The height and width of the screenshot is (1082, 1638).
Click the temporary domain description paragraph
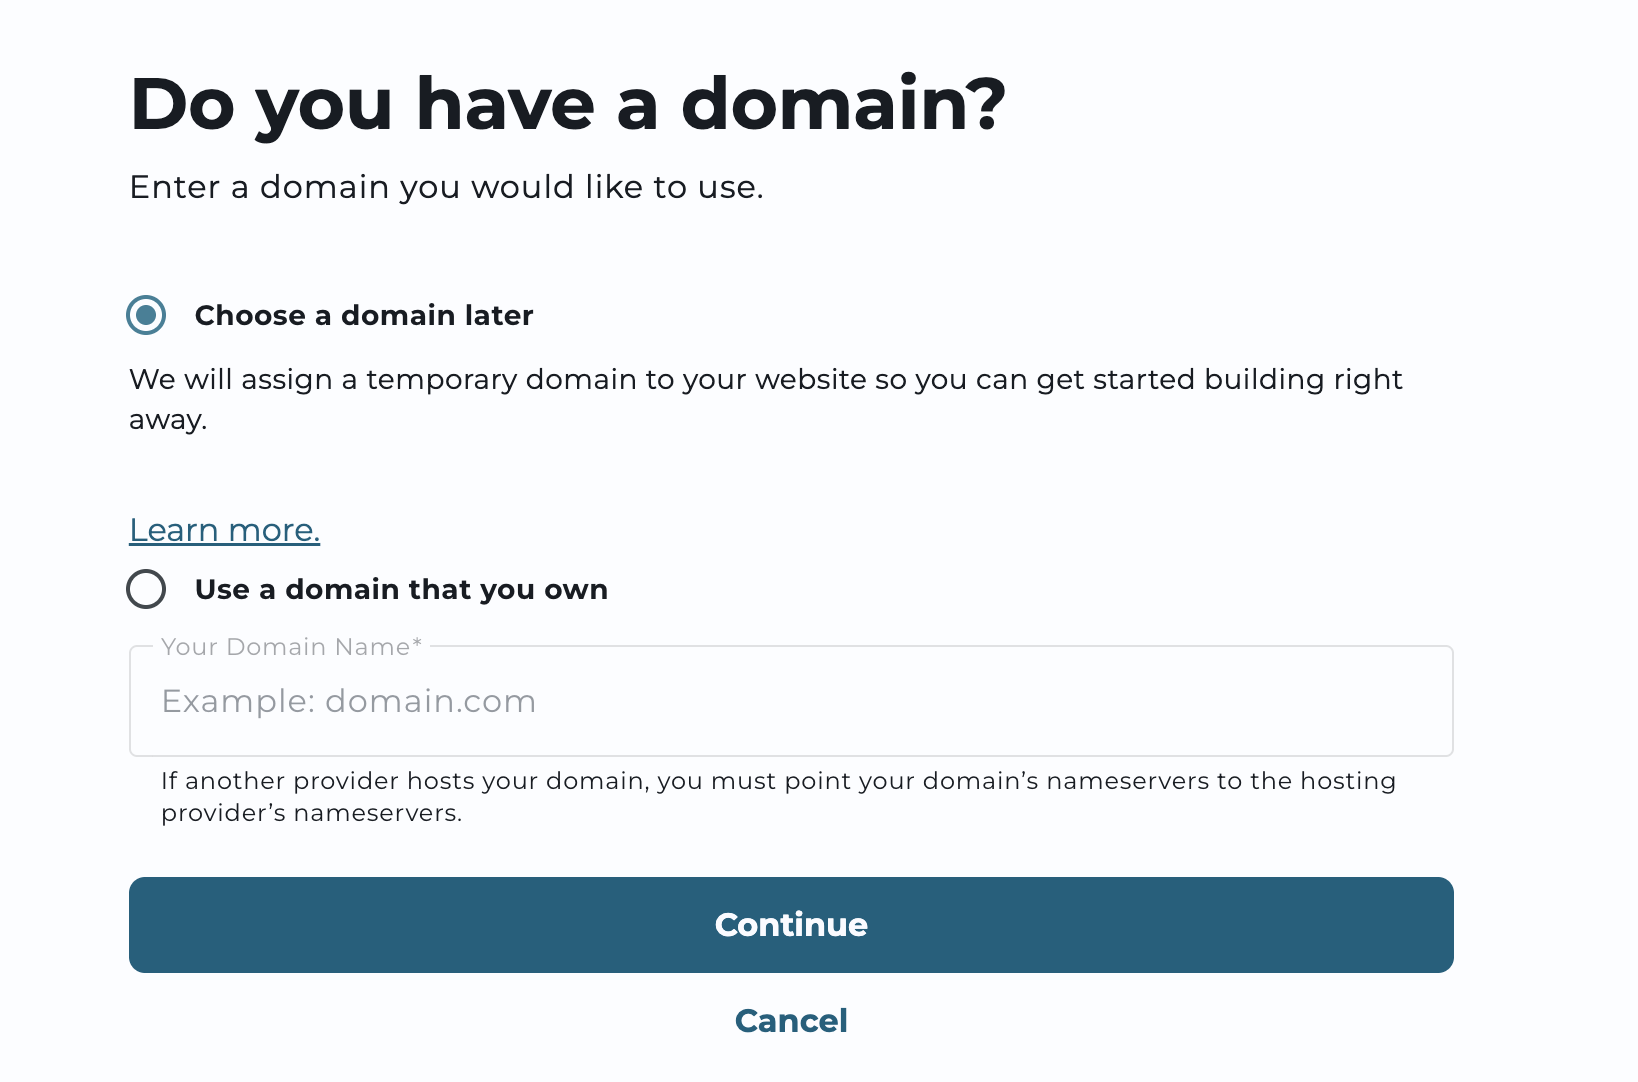pyautogui.click(x=765, y=381)
